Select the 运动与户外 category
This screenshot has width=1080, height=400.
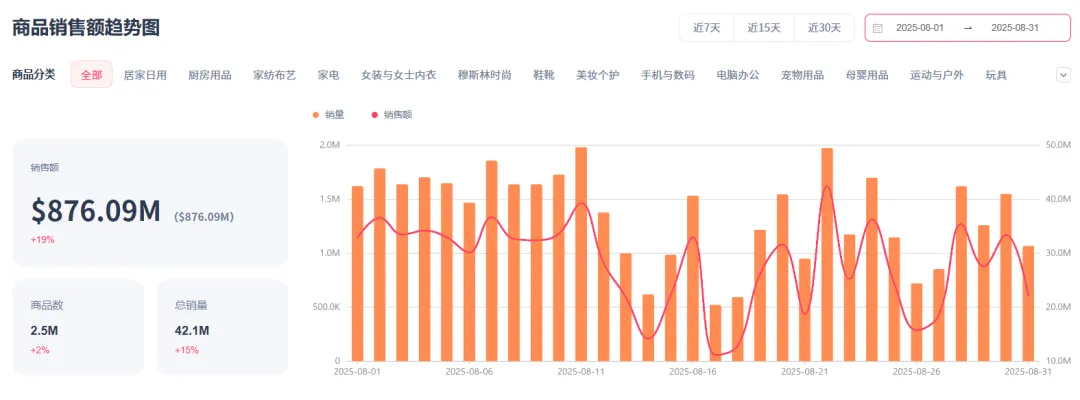937,75
